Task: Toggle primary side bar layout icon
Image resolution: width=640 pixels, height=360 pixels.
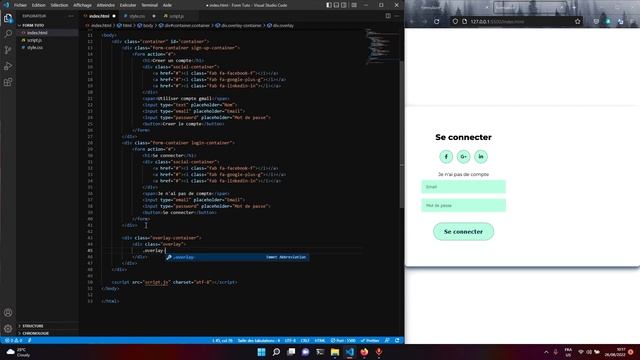Action: pos(329,5)
